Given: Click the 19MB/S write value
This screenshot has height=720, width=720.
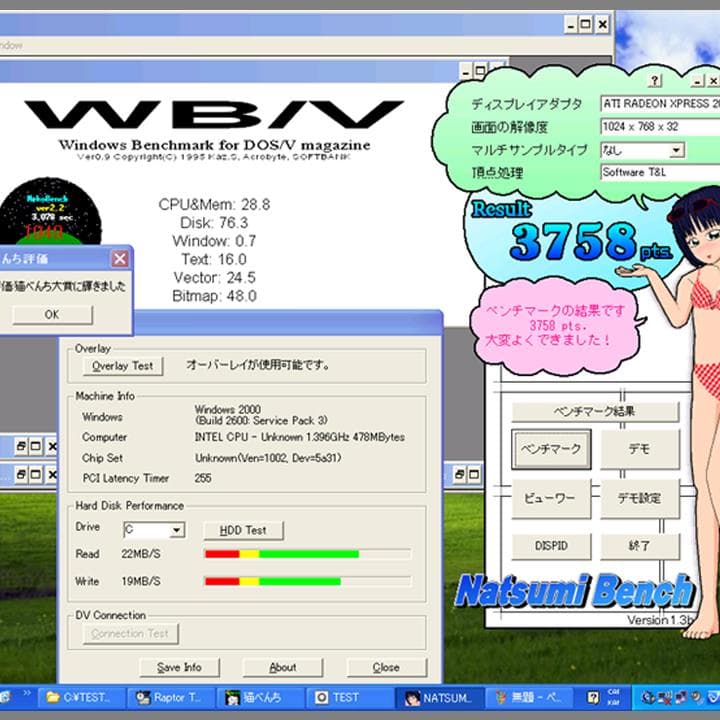Looking at the screenshot, I should pyautogui.click(x=141, y=582).
